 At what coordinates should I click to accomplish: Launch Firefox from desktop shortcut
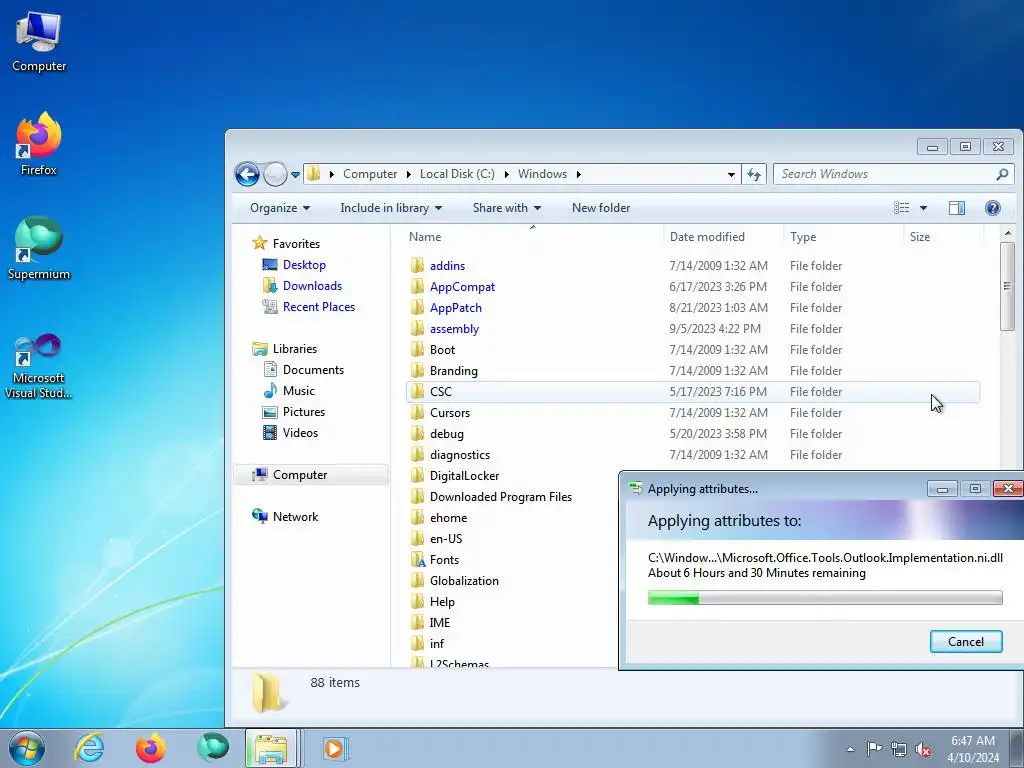click(x=39, y=144)
